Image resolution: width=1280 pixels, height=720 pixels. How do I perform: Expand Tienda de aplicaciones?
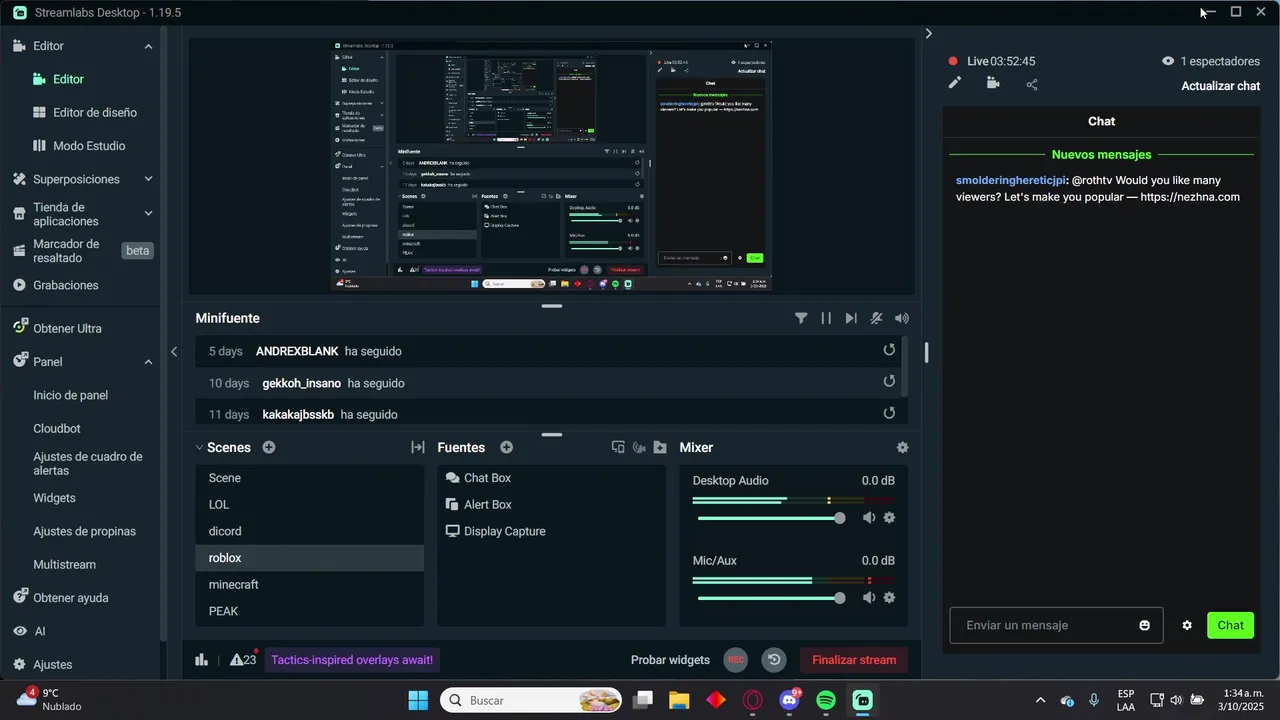[148, 213]
